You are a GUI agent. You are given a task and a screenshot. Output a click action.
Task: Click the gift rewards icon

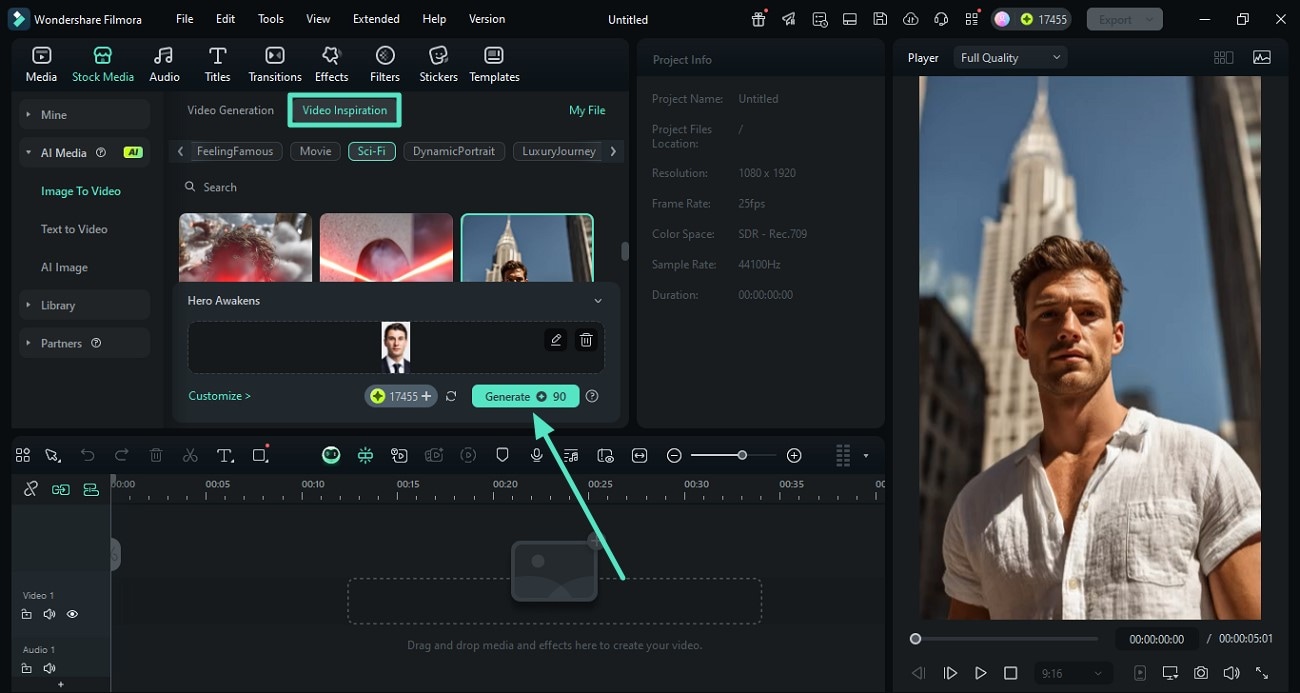pyautogui.click(x=759, y=19)
